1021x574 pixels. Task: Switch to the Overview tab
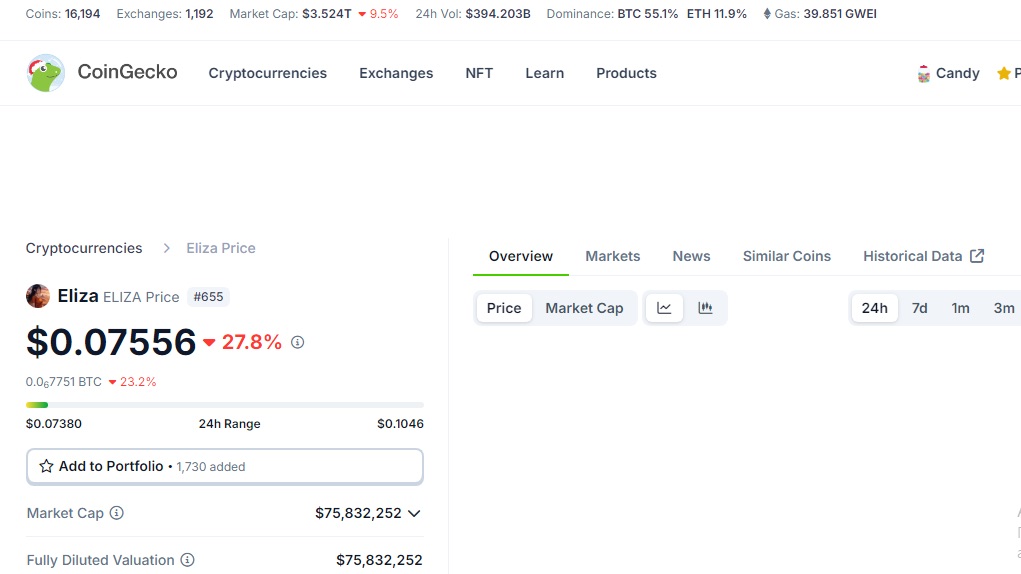click(x=521, y=256)
